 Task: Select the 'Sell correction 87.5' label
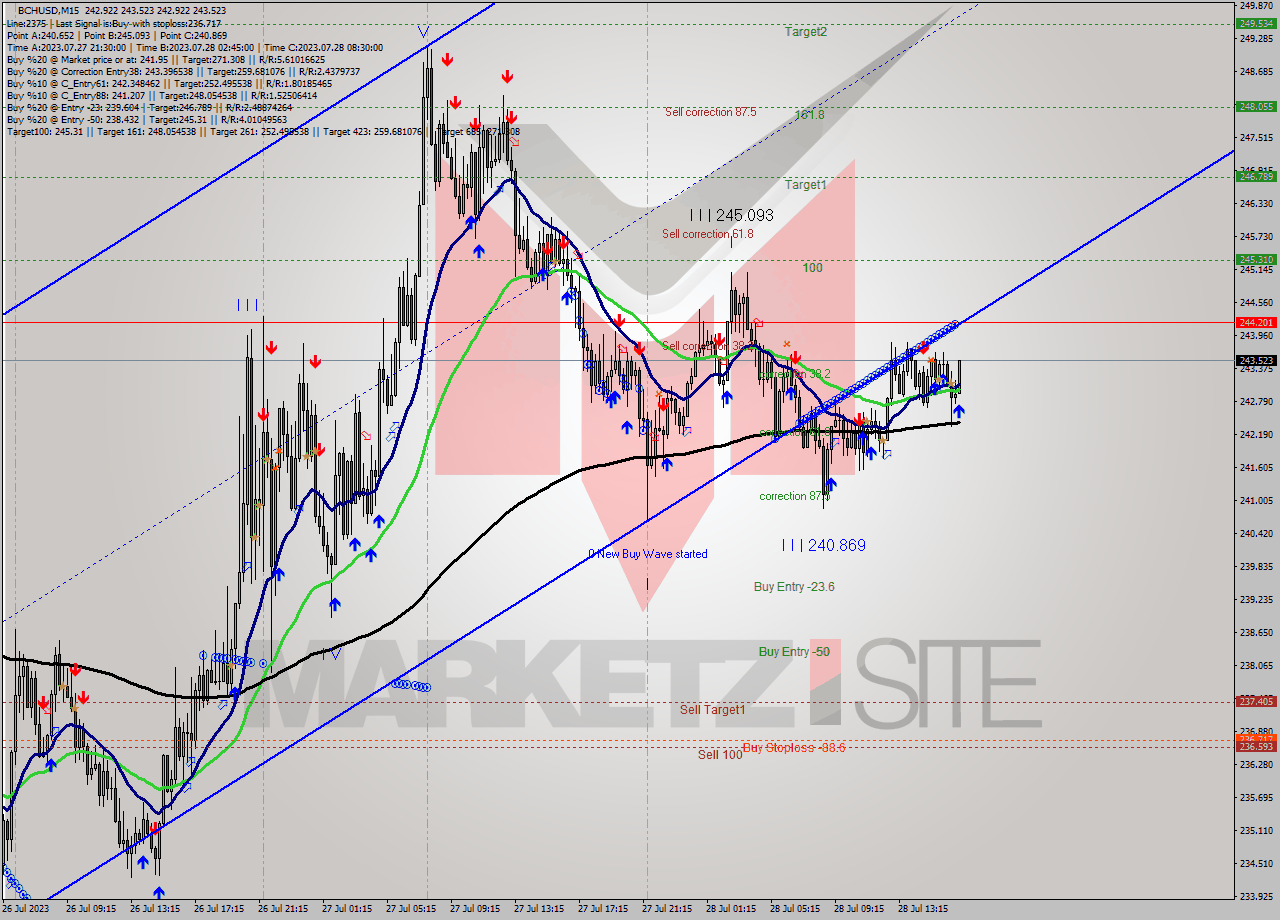point(710,112)
